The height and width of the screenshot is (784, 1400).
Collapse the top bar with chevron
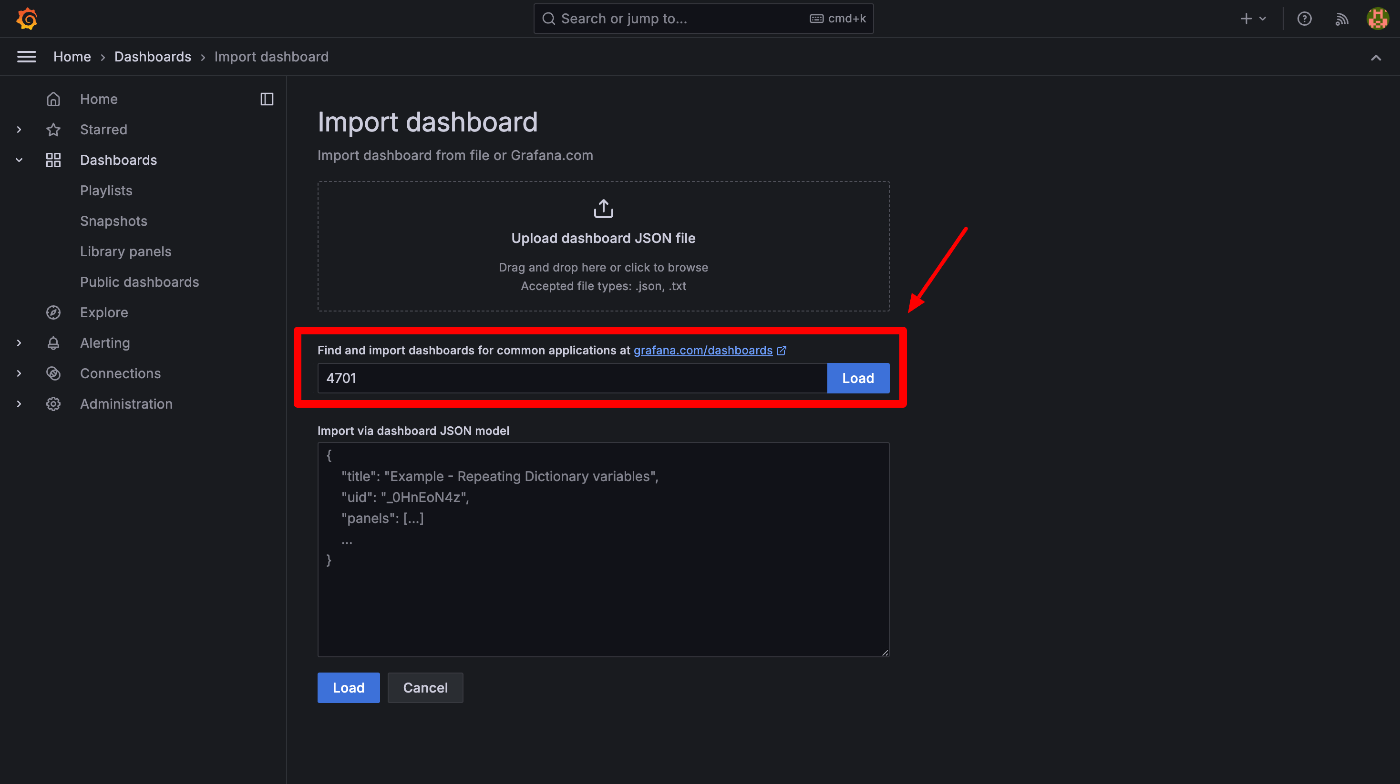(x=1376, y=57)
